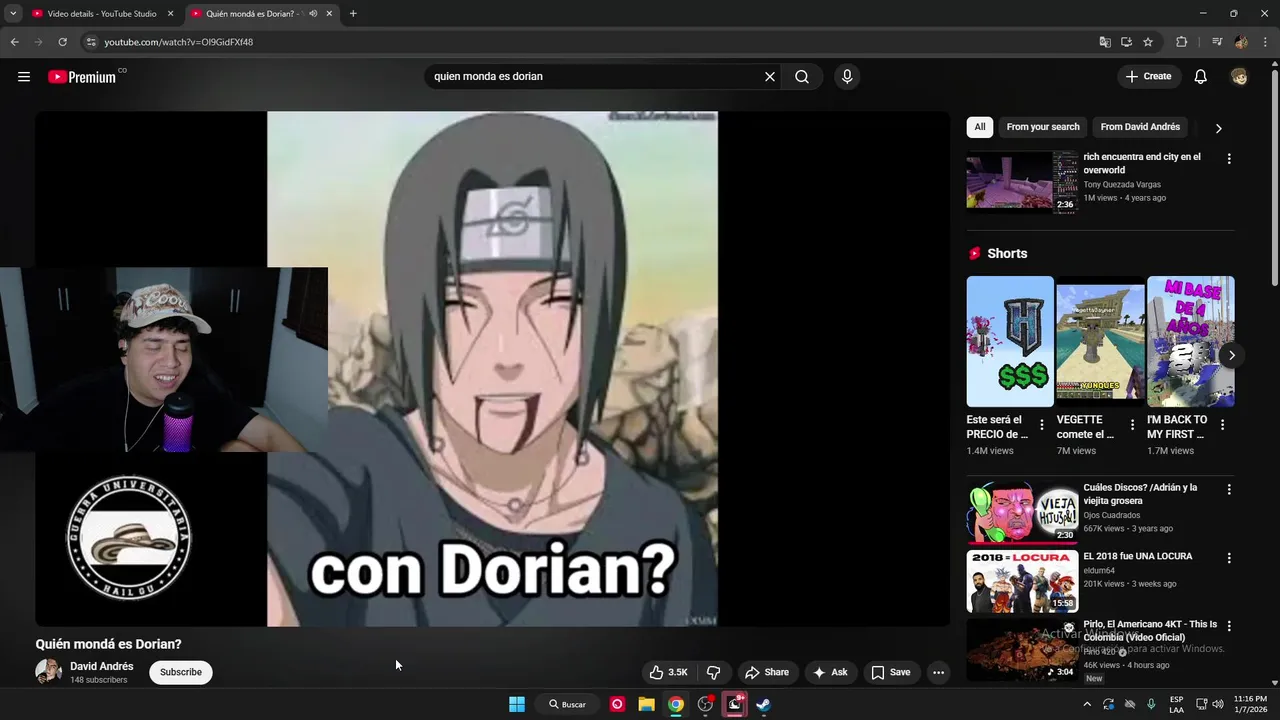This screenshot has width=1280, height=720.
Task: Mute the Quién mondá es Dorian browser tab audio
Action: point(314,14)
